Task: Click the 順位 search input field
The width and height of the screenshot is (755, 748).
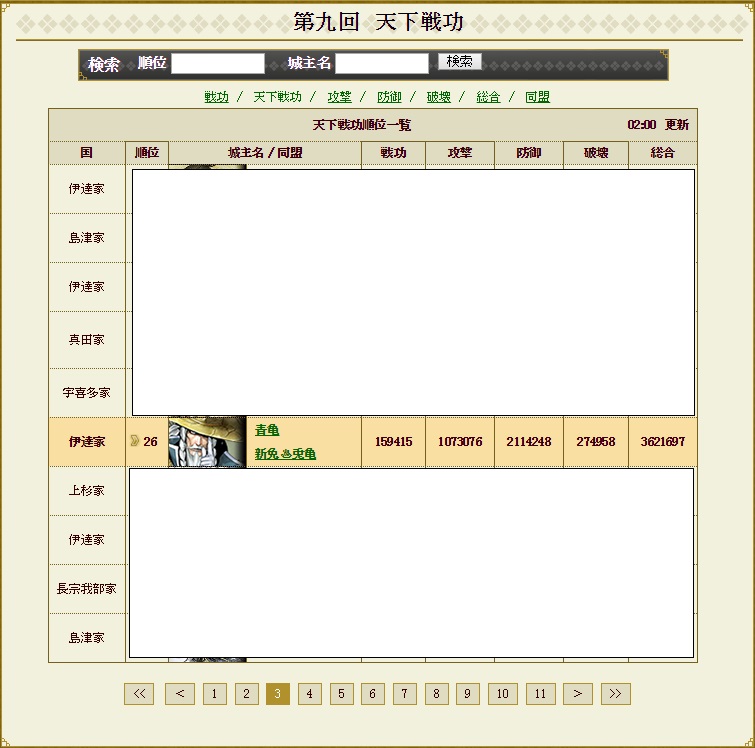Action: coord(218,63)
